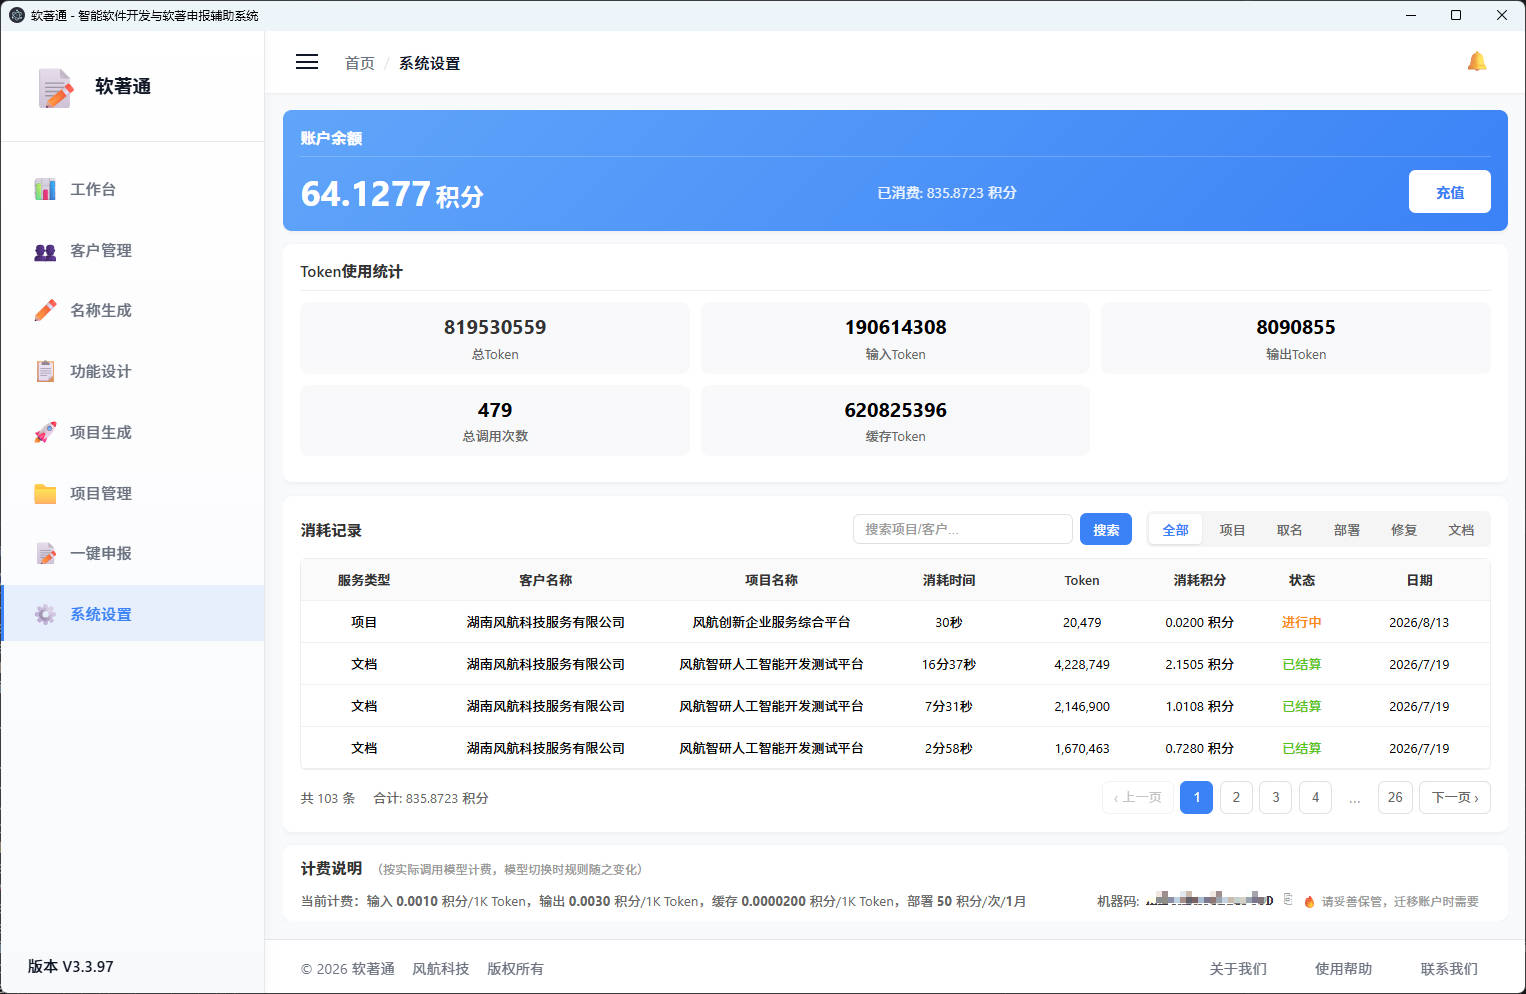Click the 版本 V3.3.97 version label
This screenshot has width=1526, height=994.
(x=70, y=967)
